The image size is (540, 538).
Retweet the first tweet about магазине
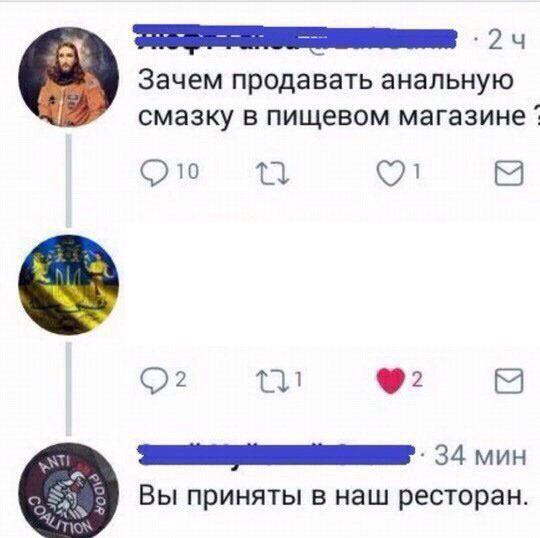click(272, 173)
